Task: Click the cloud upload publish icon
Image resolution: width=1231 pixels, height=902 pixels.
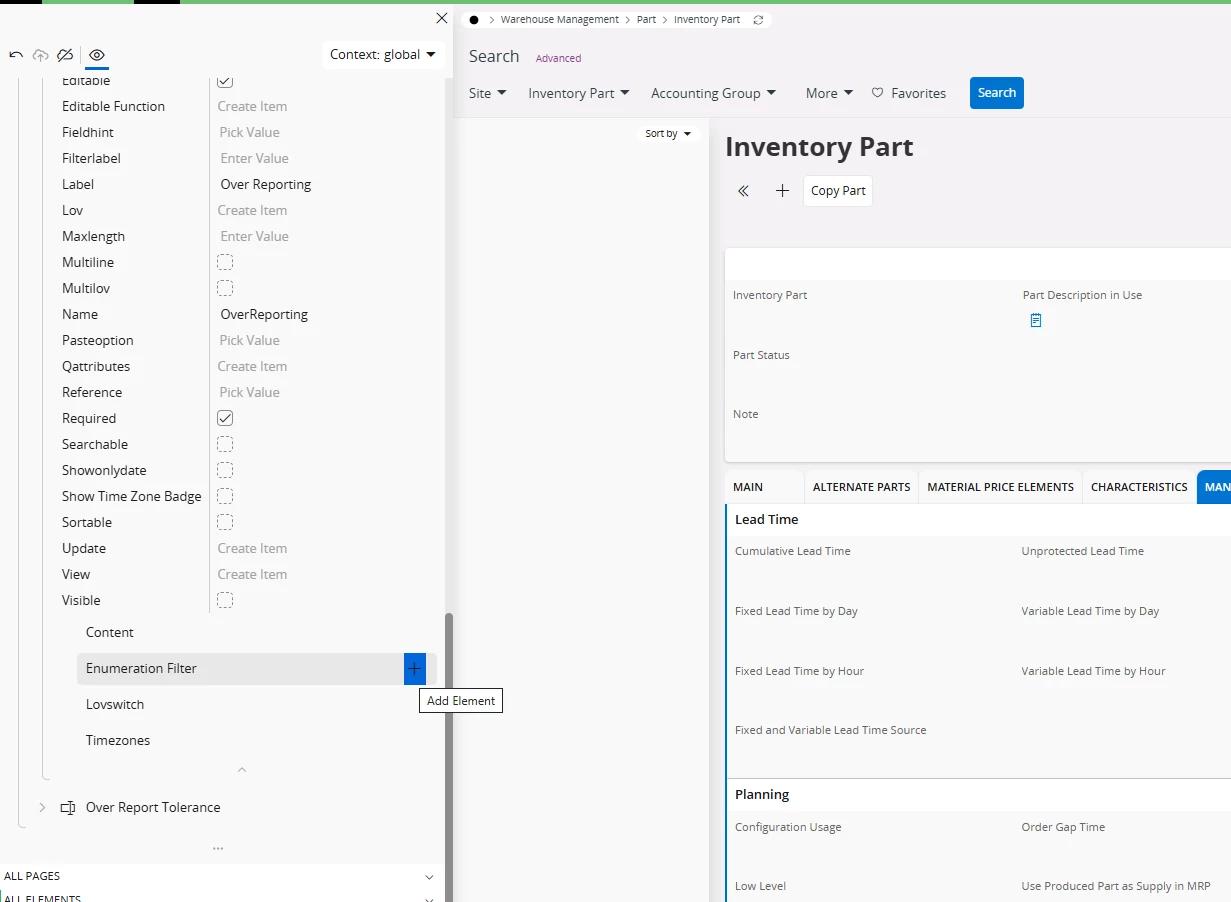Action: (x=41, y=55)
